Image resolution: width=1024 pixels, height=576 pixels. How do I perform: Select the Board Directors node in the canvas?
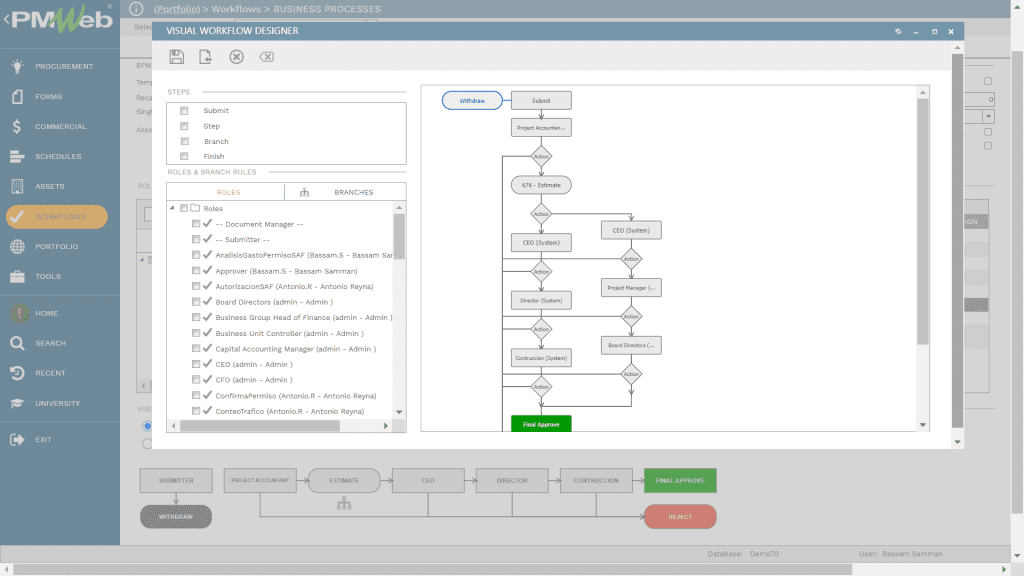pyautogui.click(x=631, y=345)
